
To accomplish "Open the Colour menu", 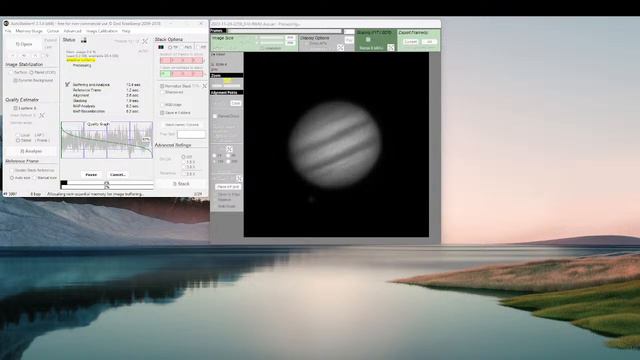I will 53,31.
